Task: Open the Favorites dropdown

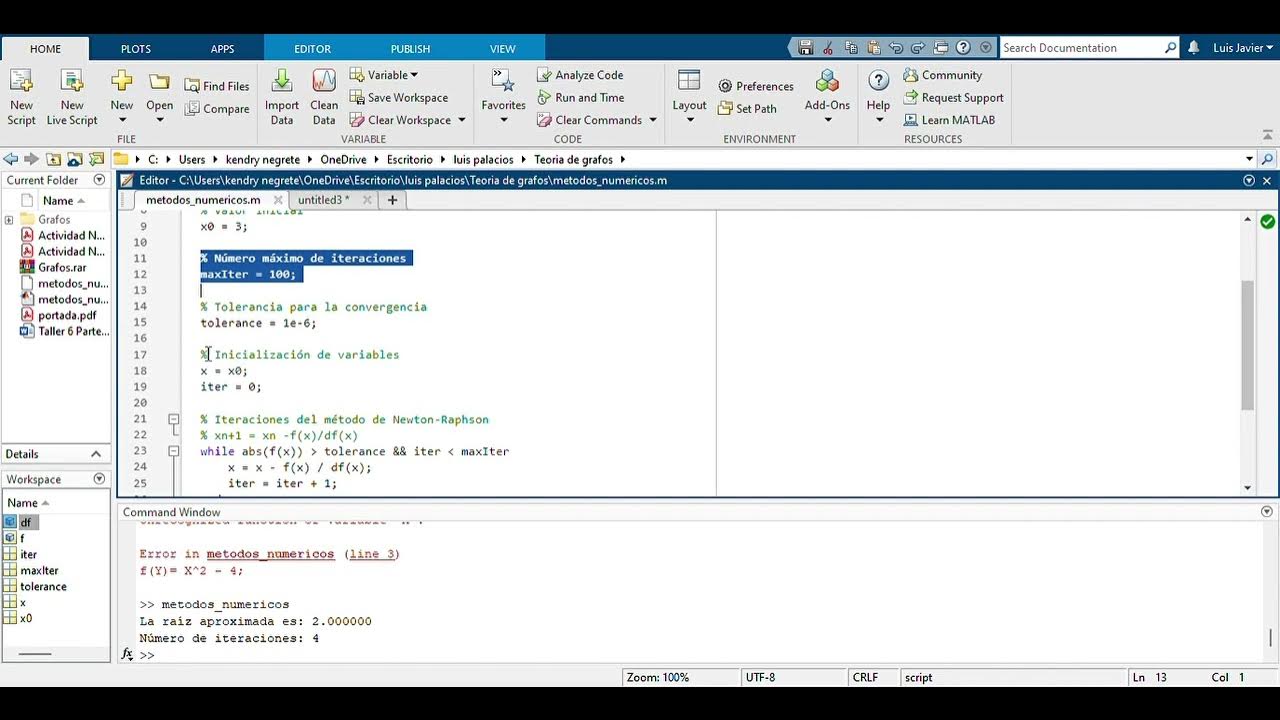Action: tap(503, 120)
